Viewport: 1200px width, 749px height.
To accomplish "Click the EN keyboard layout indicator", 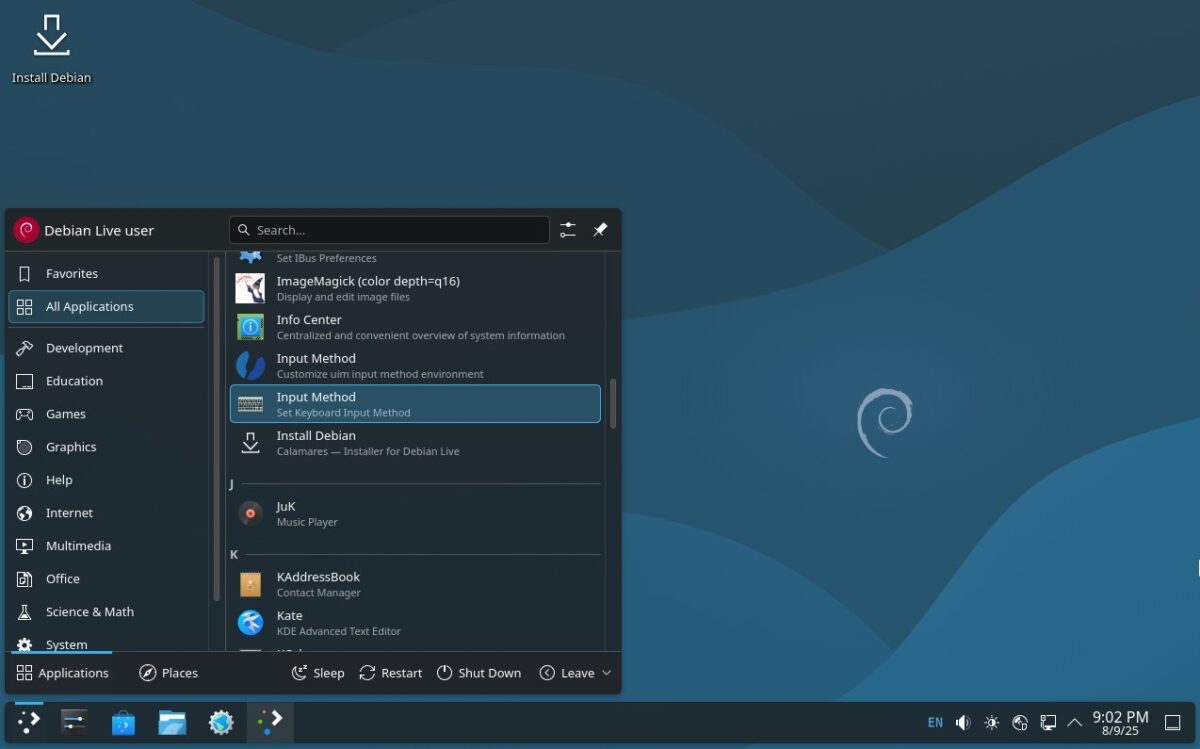I will pos(935,722).
